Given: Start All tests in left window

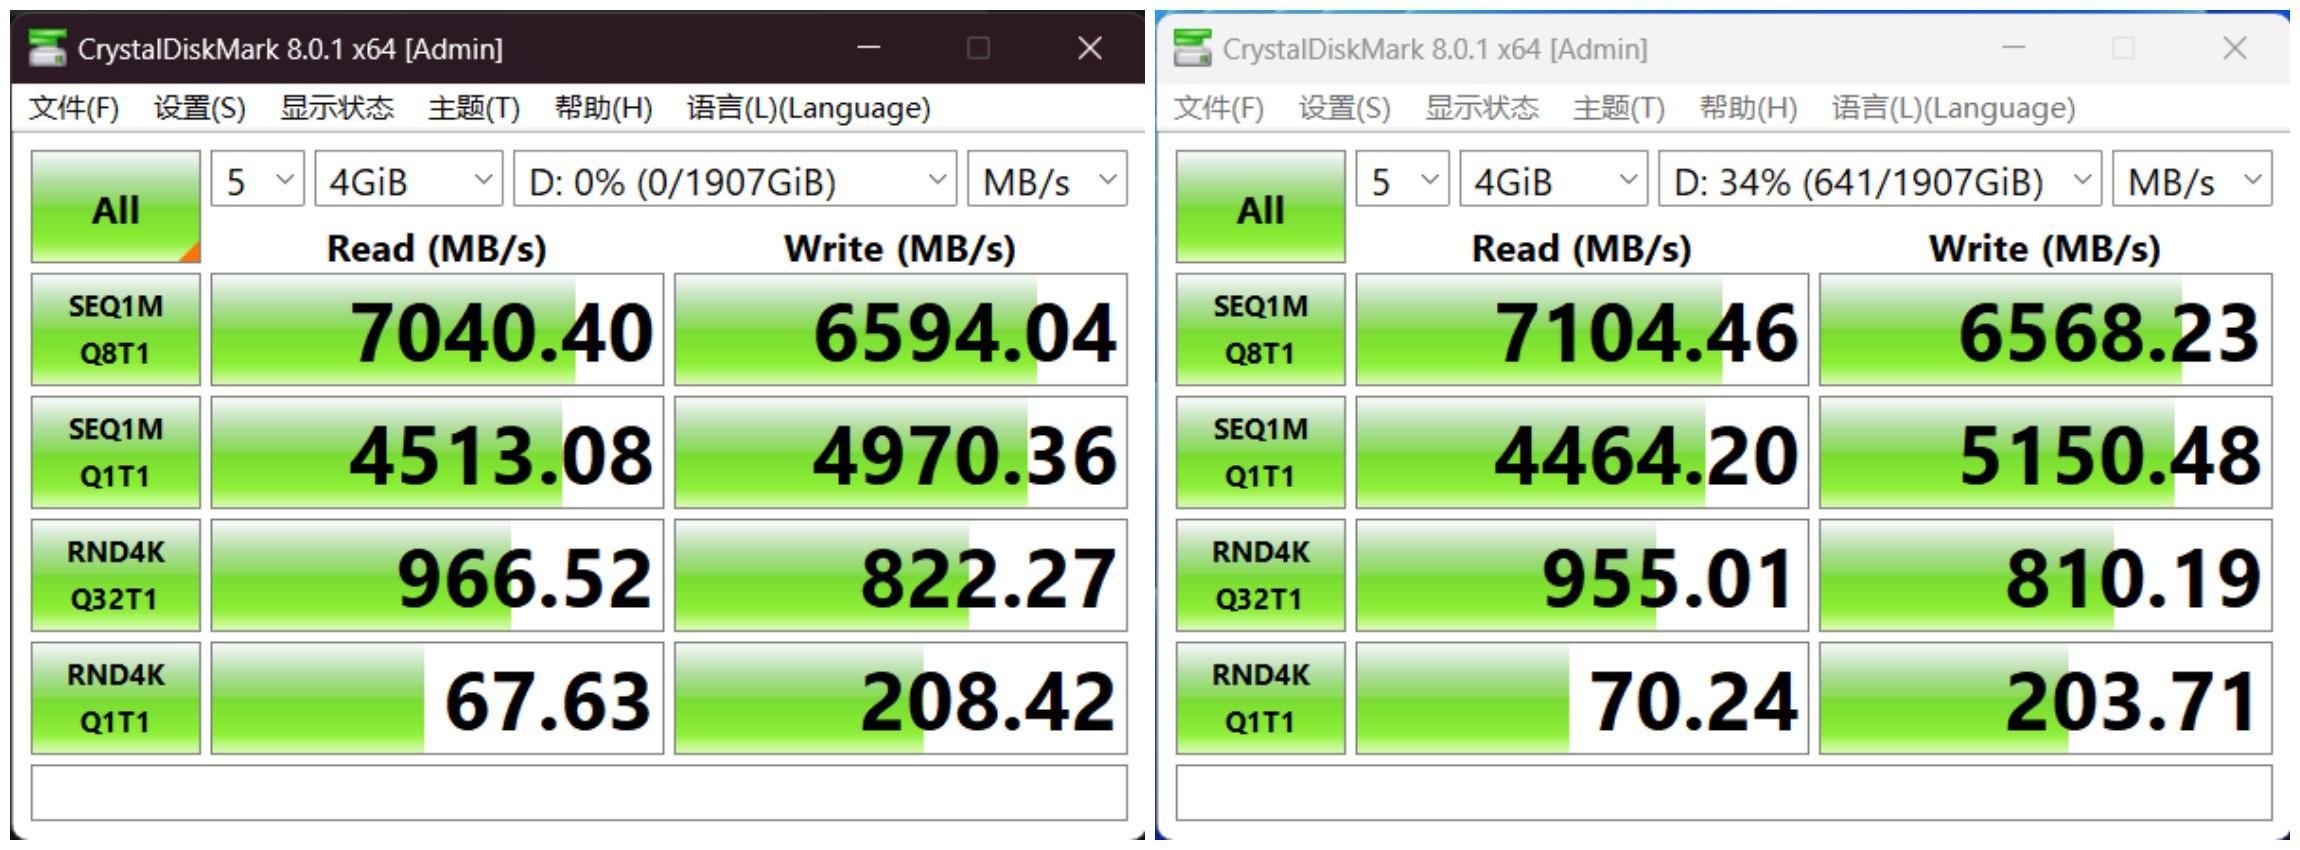Looking at the screenshot, I should (116, 207).
